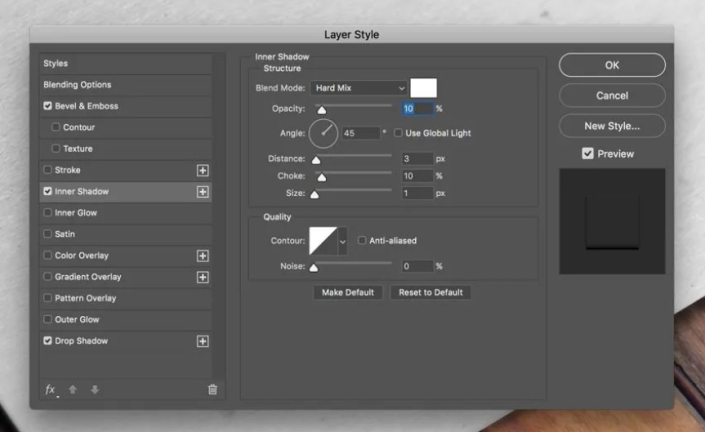Enable the Inner Glow checkbox
705x432 pixels.
coord(48,212)
